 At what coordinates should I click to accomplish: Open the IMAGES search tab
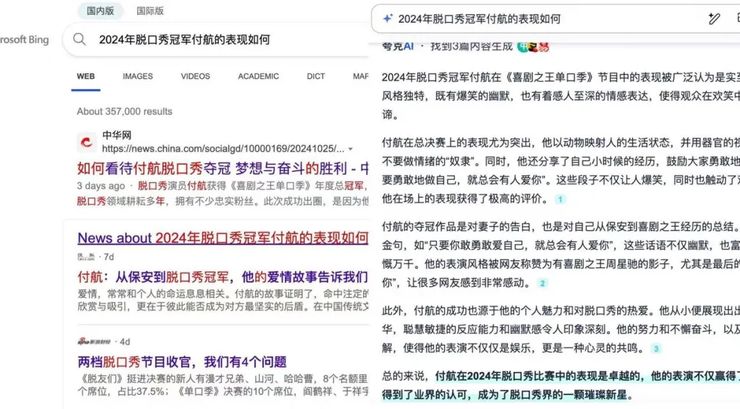point(138,76)
